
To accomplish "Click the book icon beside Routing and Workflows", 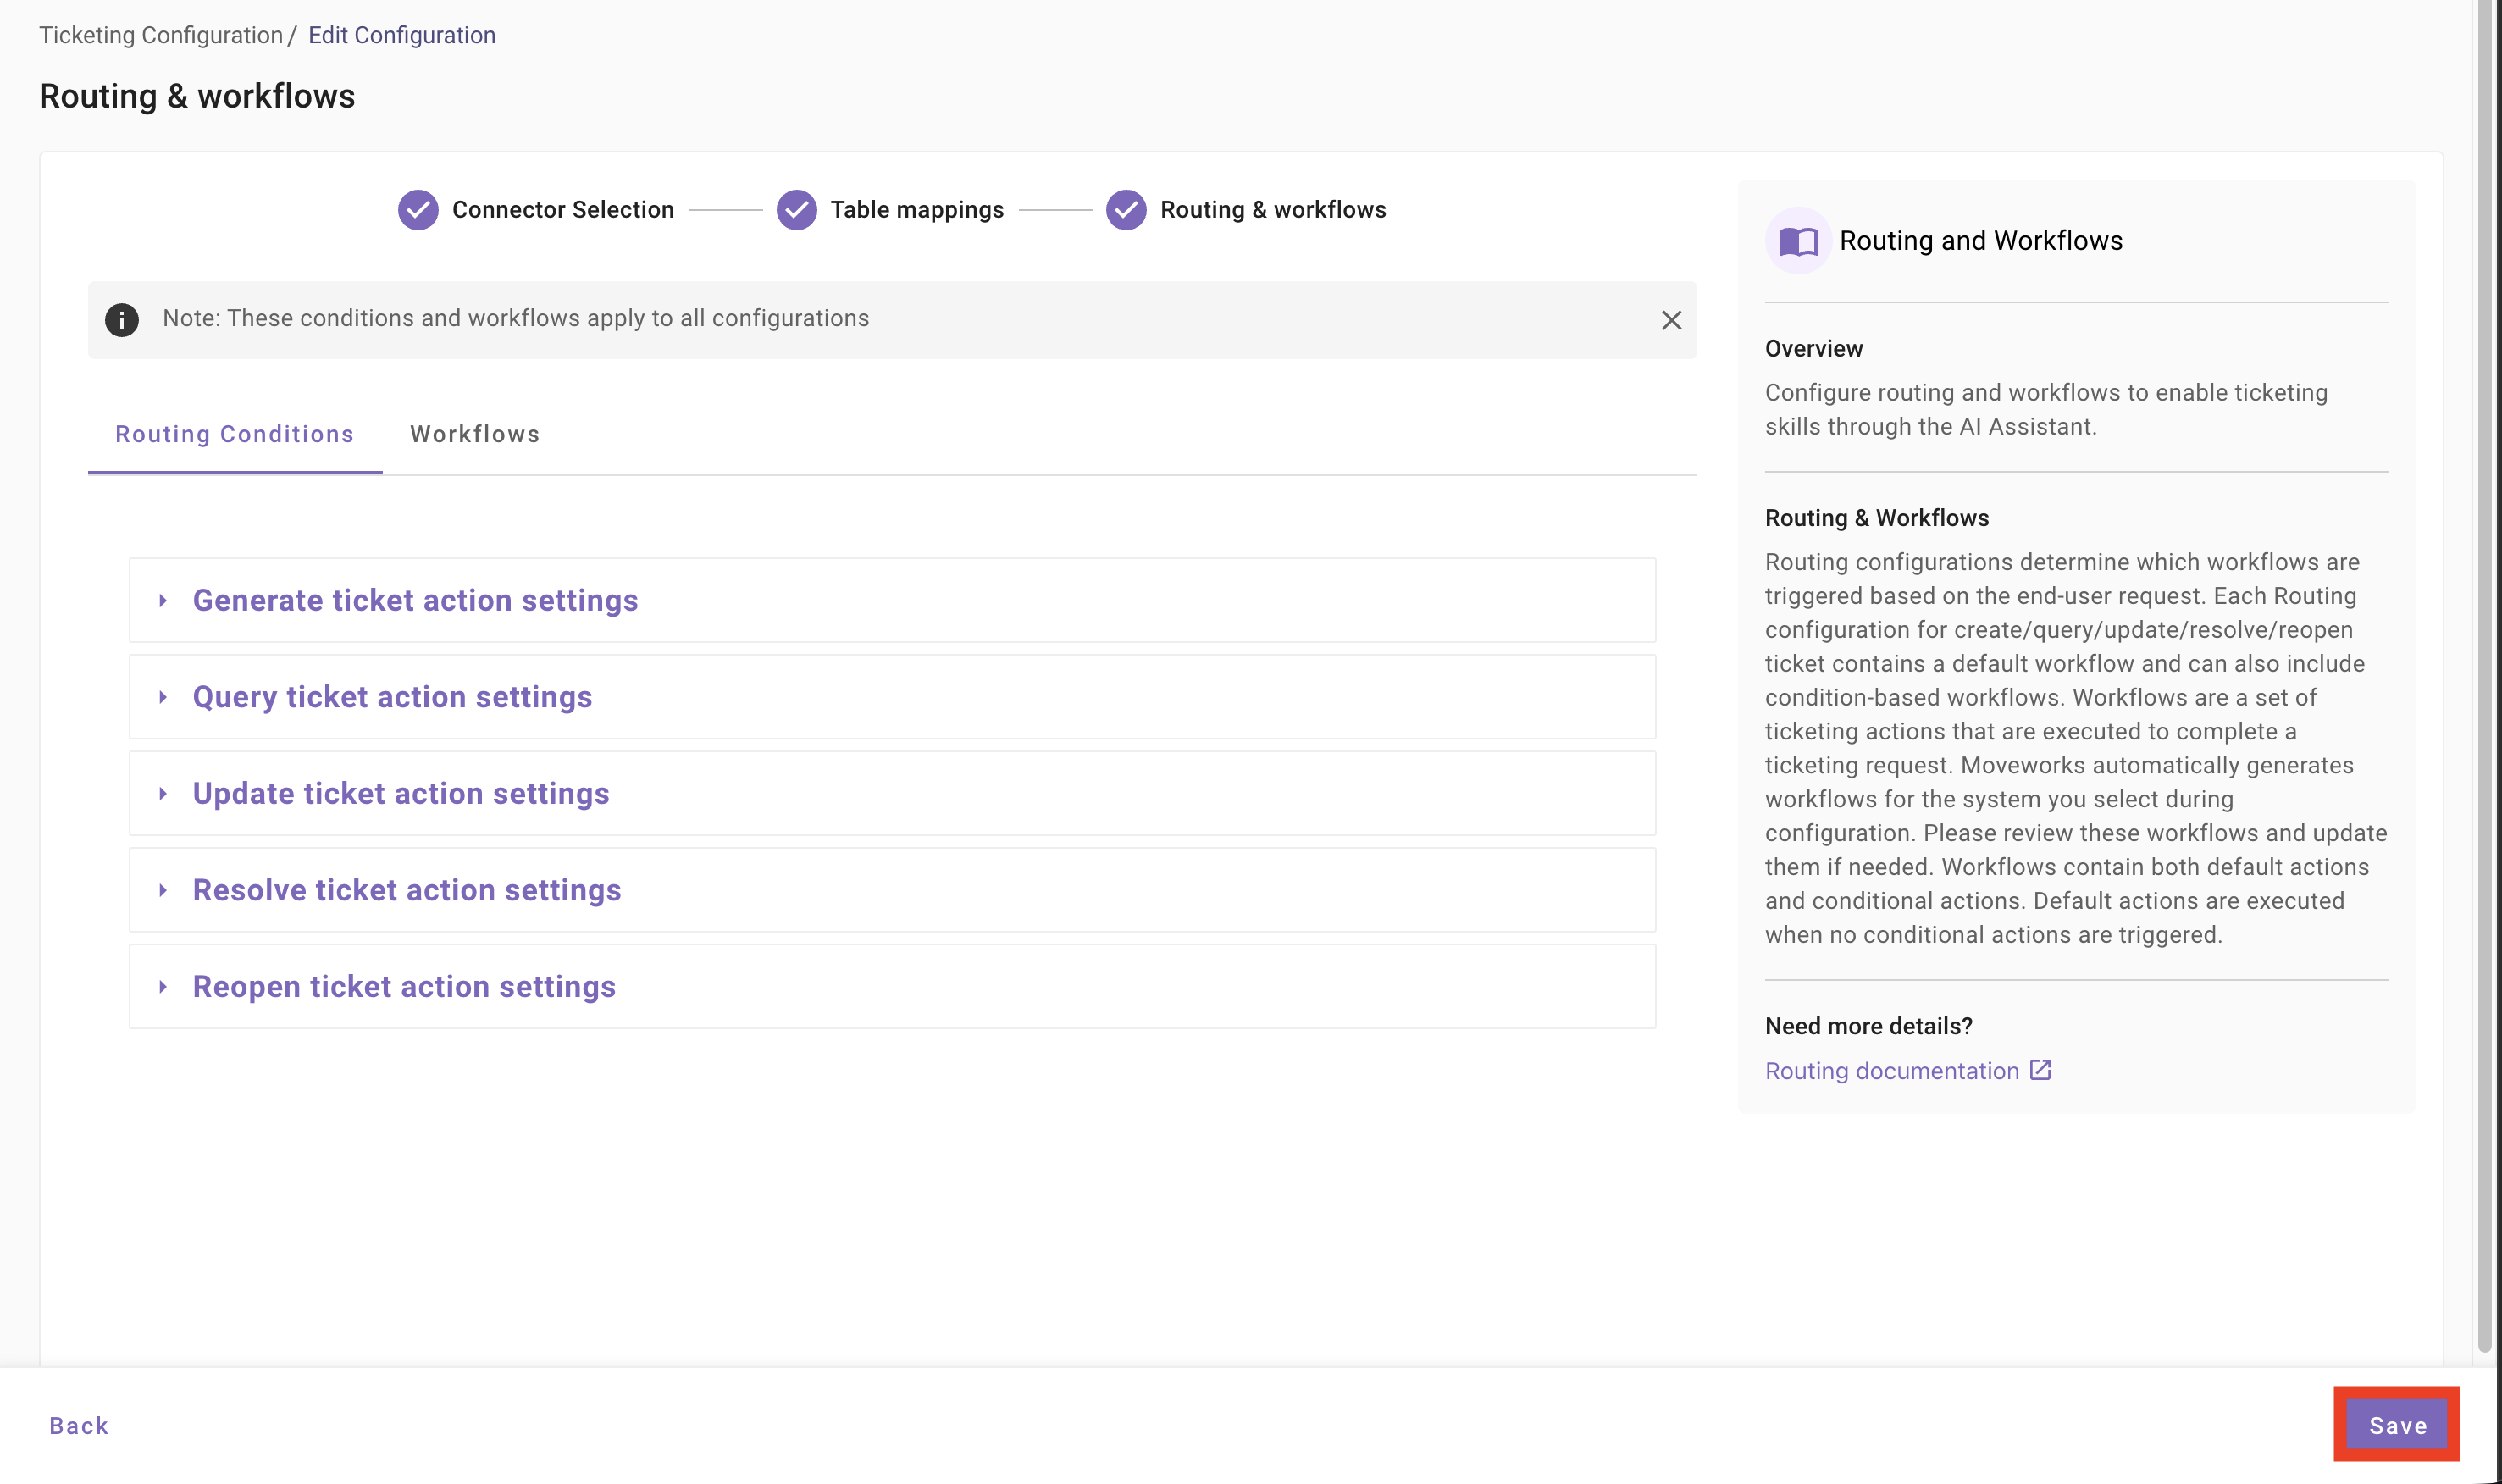I will tap(1798, 241).
